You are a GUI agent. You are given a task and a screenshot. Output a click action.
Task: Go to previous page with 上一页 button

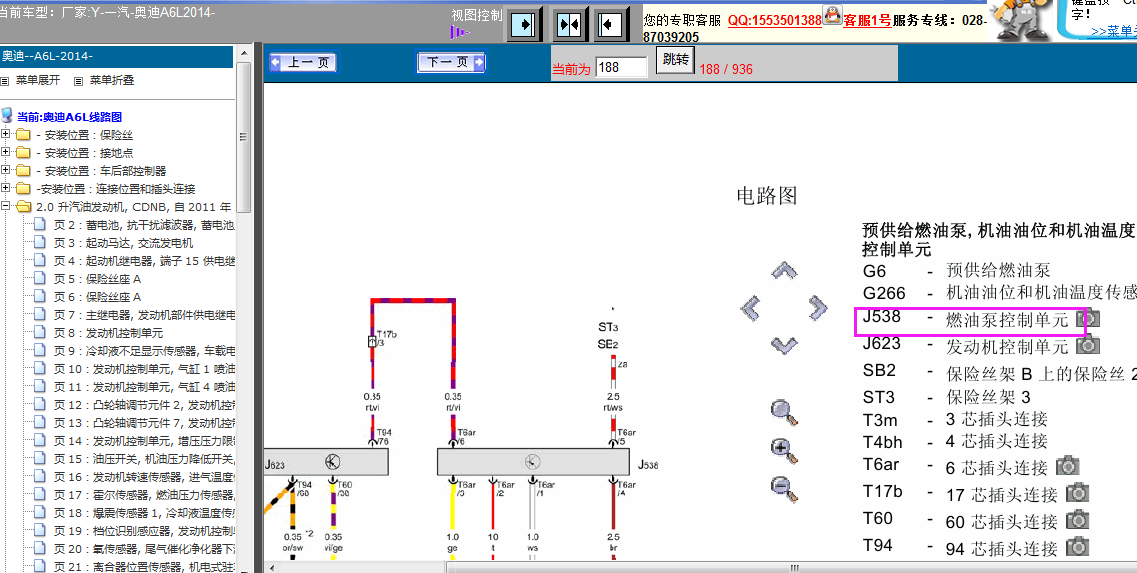[x=302, y=62]
